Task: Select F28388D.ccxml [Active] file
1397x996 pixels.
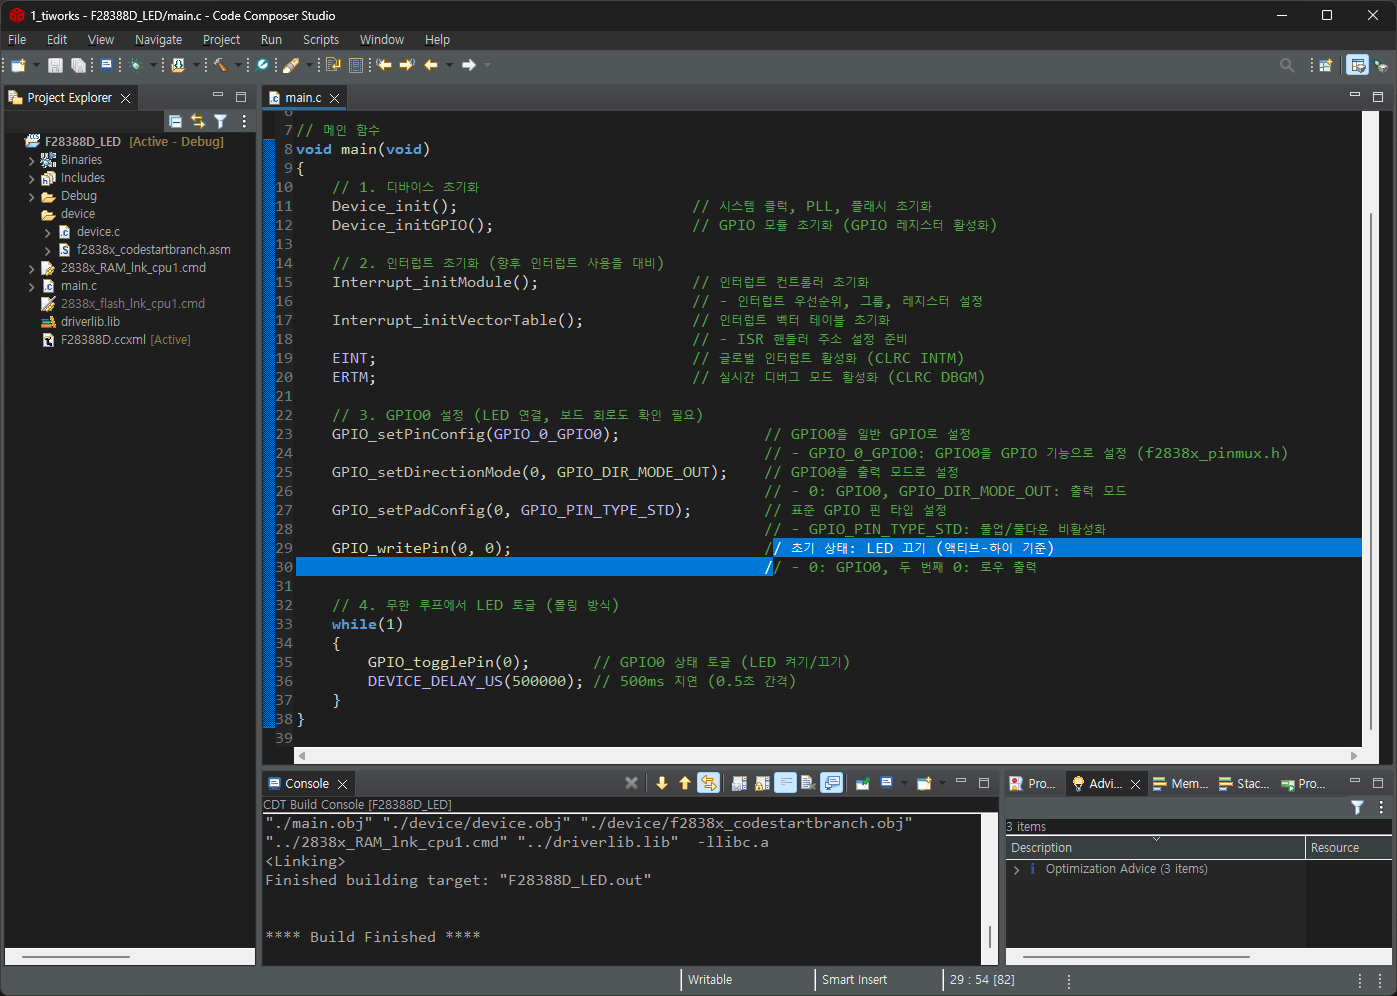Action: 116,340
